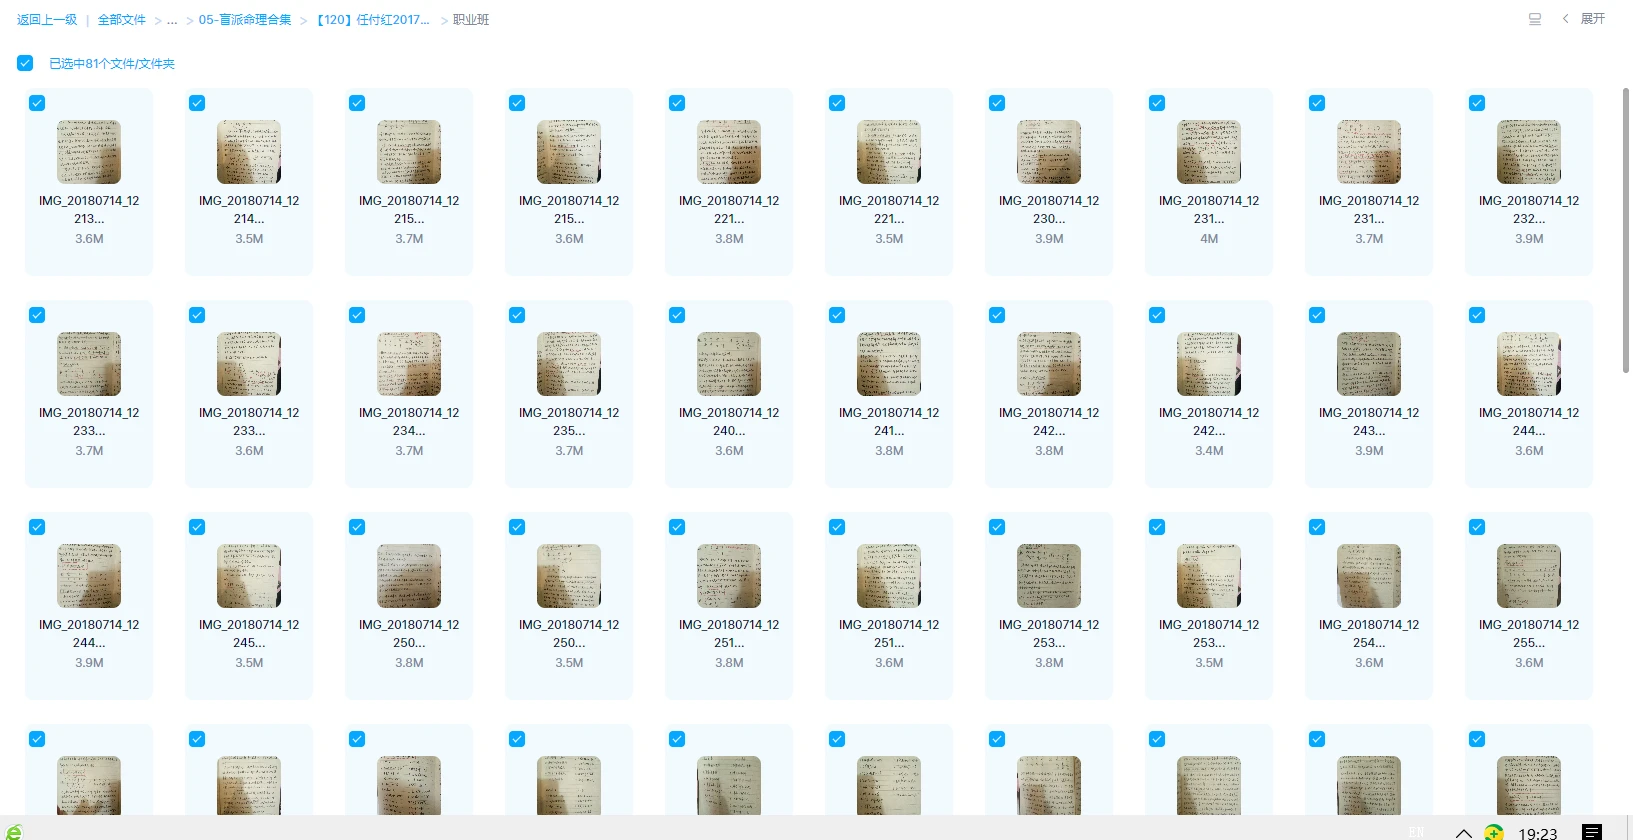Go back via 返回上一级 link
The image size is (1633, 840).
[46, 20]
